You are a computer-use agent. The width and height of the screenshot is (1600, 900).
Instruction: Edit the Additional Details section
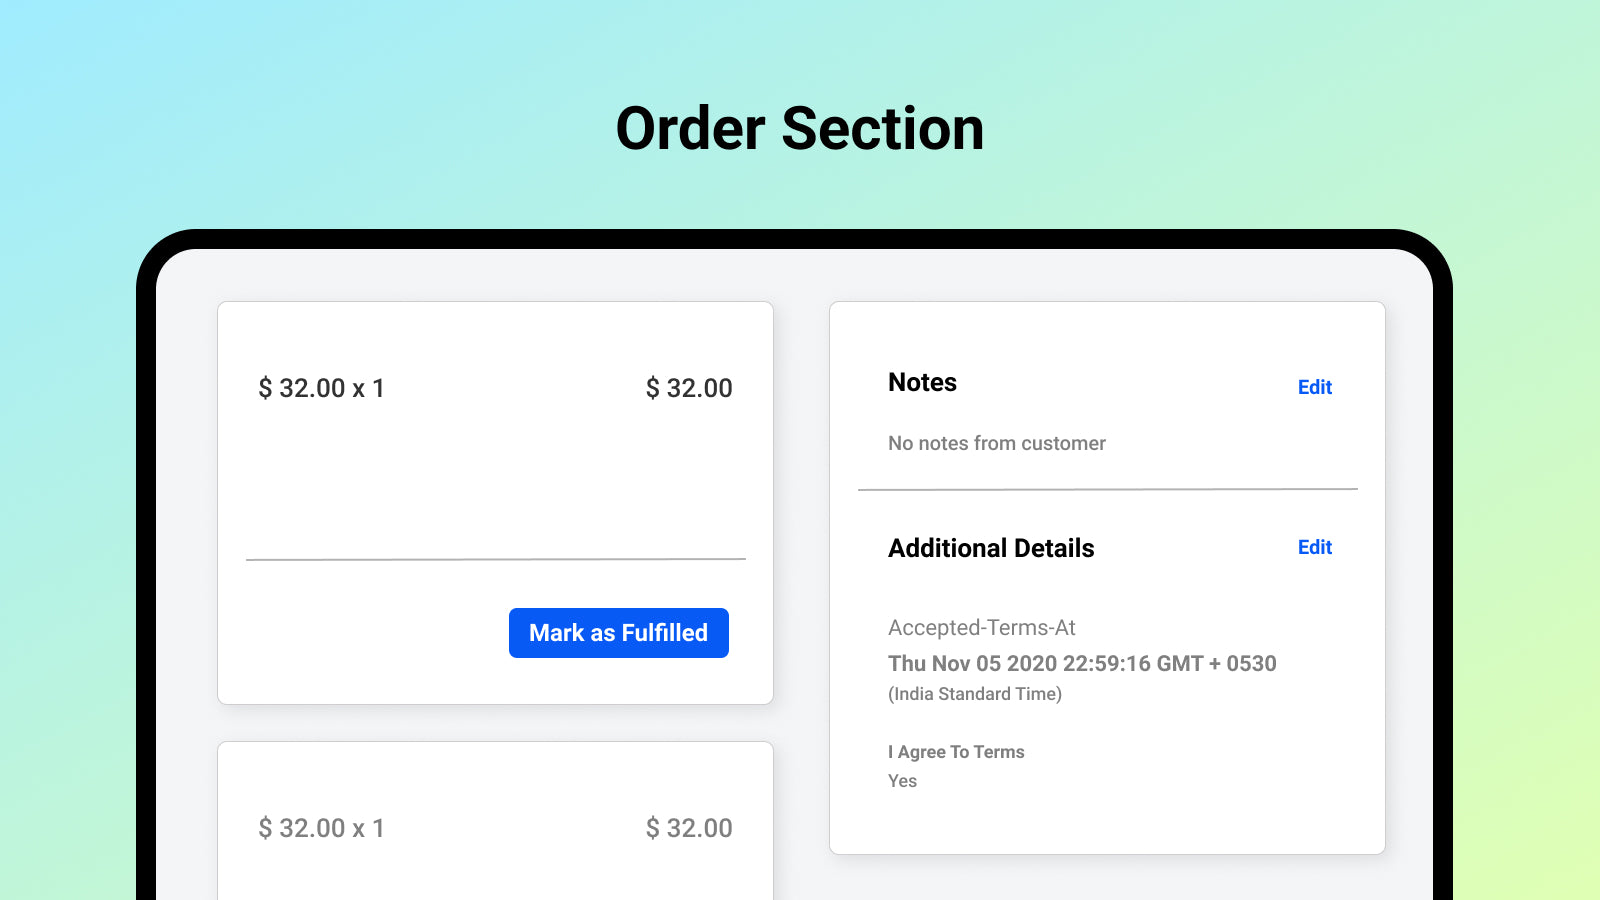[1314, 547]
